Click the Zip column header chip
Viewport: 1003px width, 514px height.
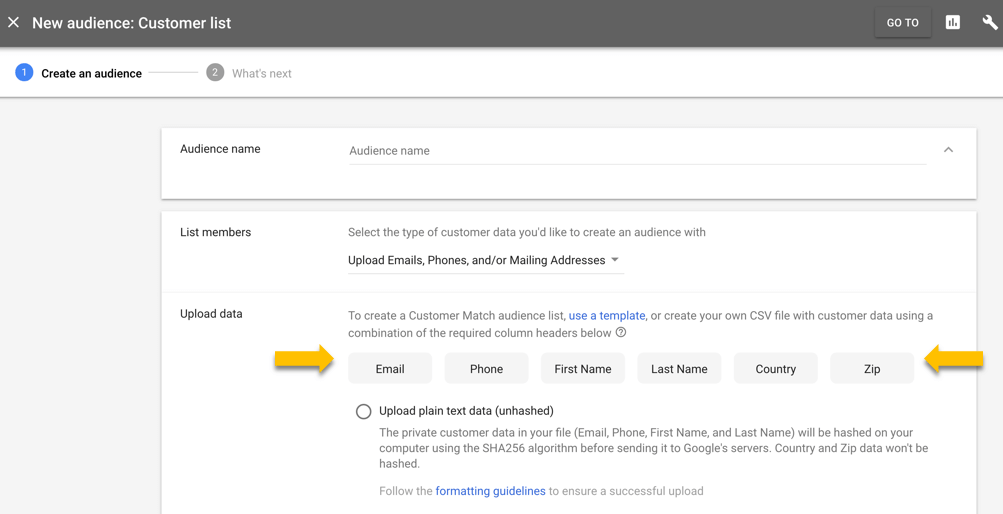[872, 369]
